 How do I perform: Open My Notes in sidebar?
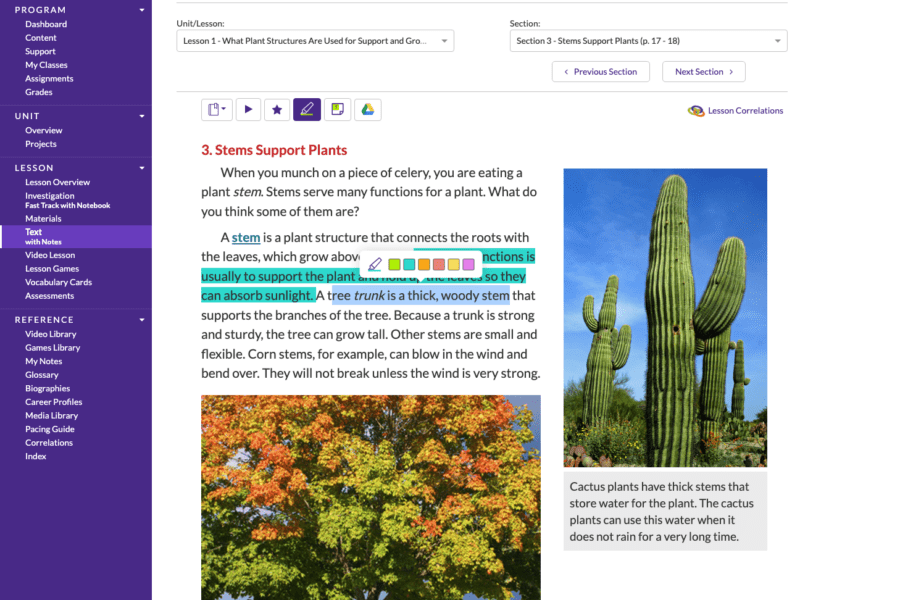[x=44, y=361]
